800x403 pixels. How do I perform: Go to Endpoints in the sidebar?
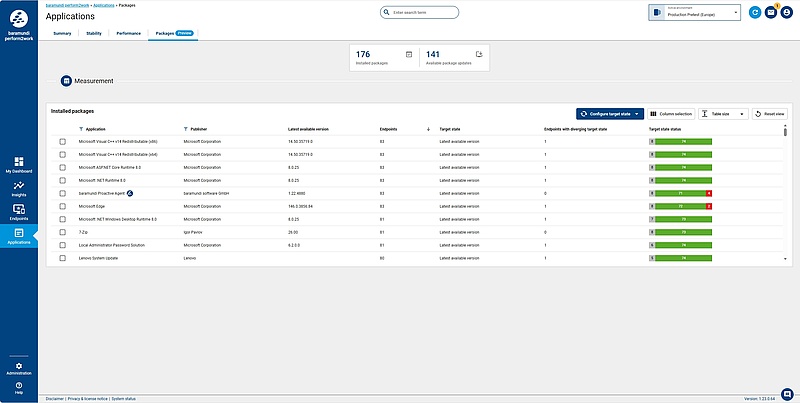click(19, 210)
